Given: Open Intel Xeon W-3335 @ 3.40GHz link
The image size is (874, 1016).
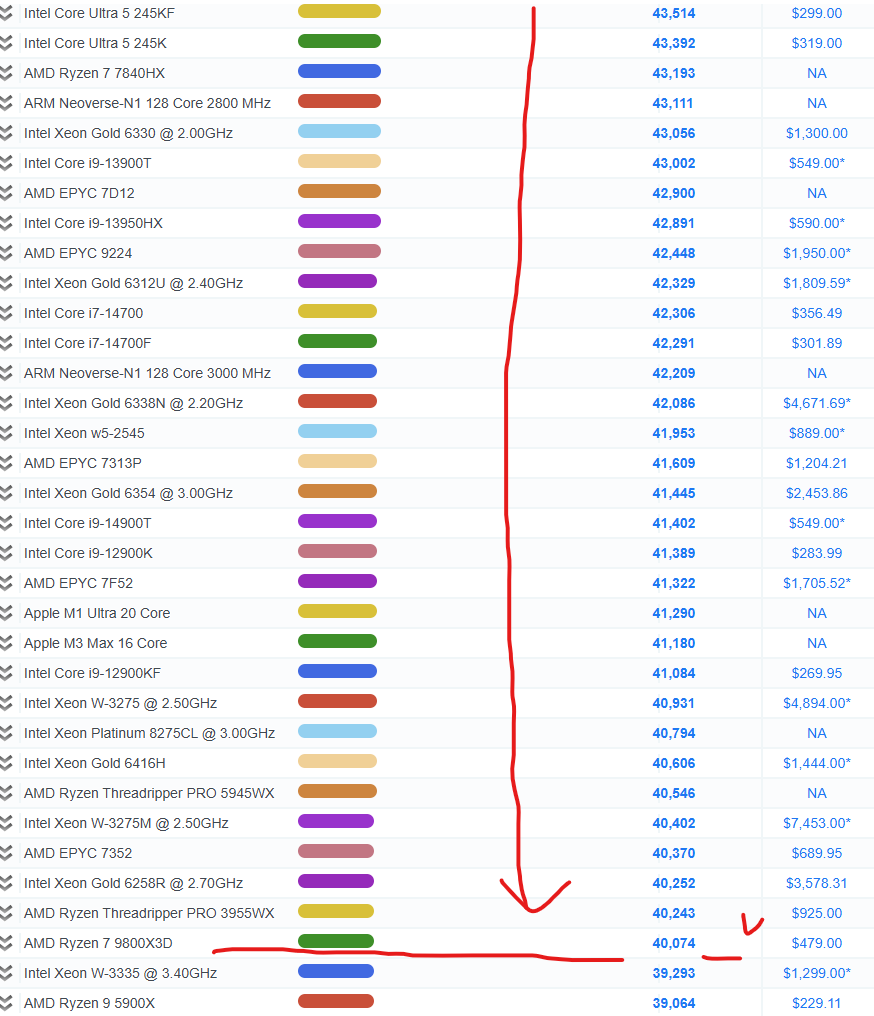Looking at the screenshot, I should (x=121, y=974).
